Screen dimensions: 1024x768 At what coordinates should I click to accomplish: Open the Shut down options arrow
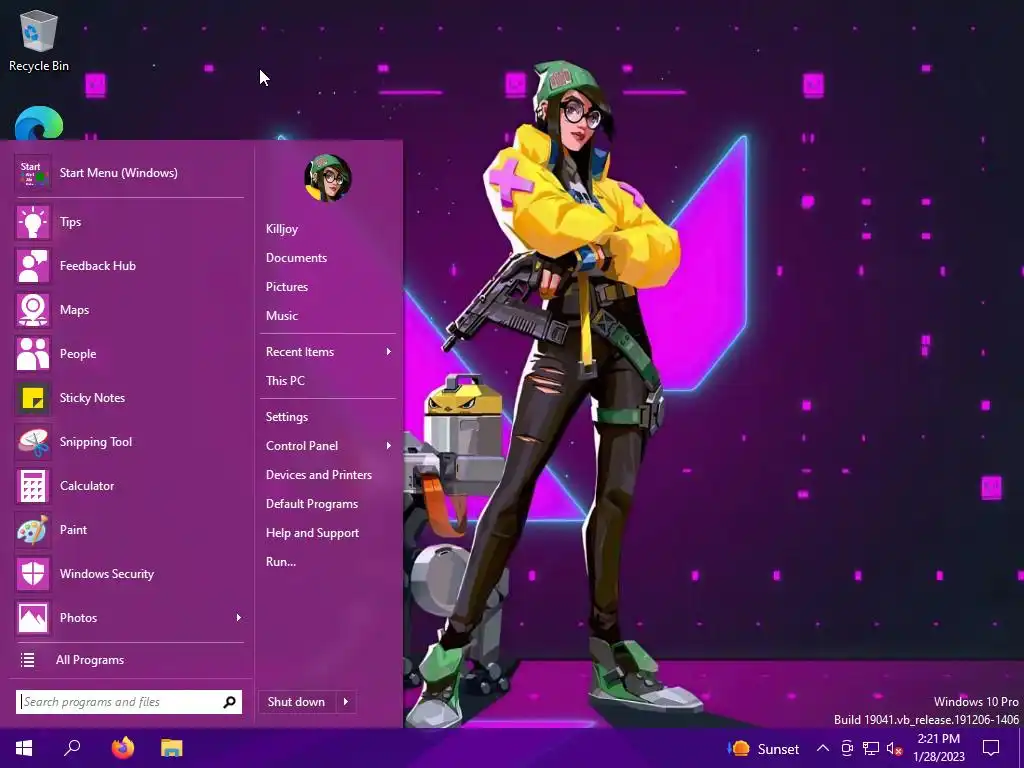point(345,702)
